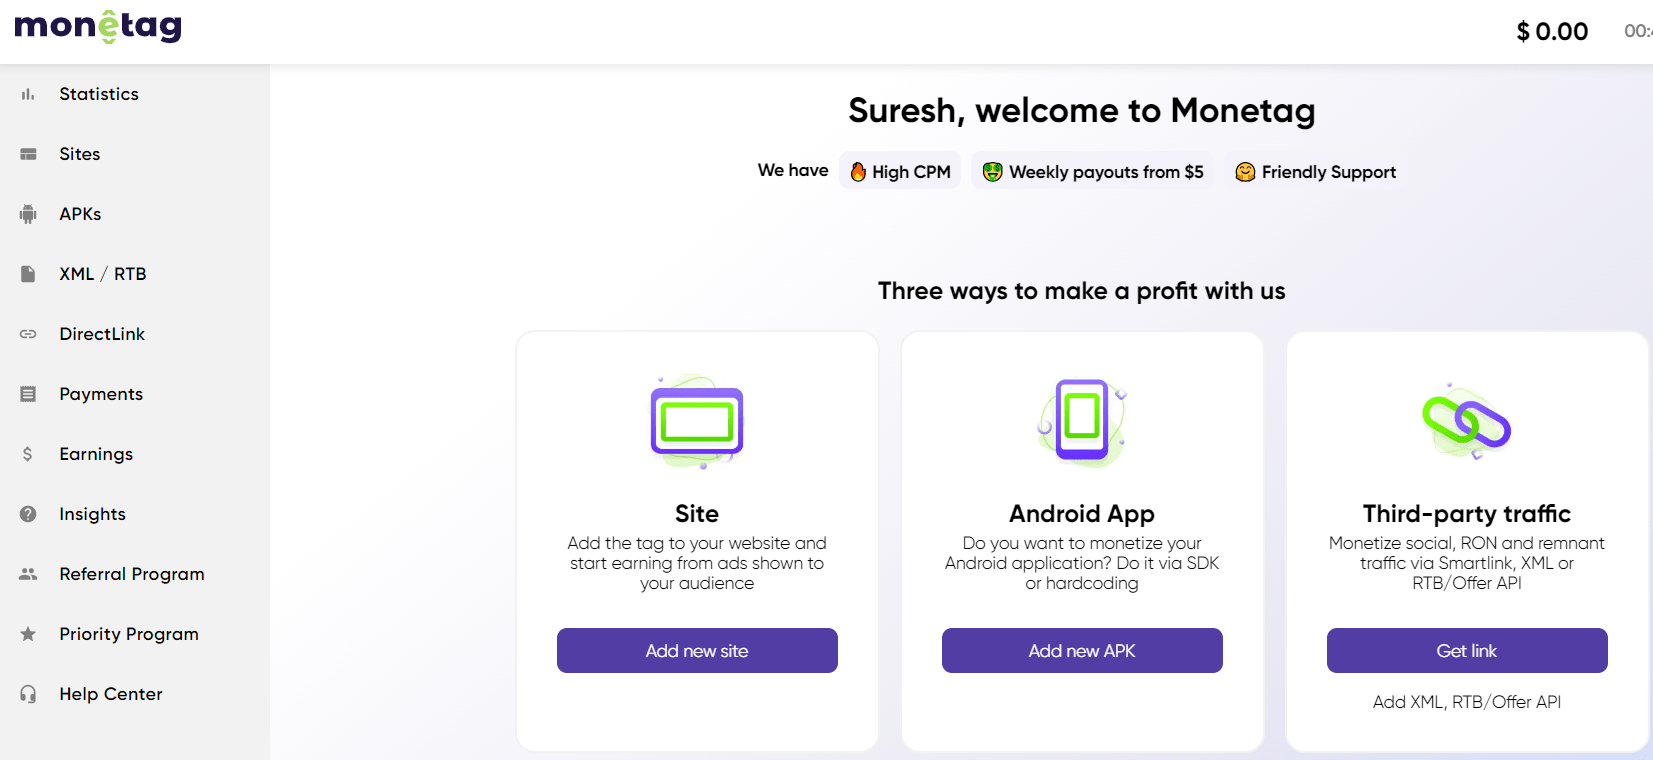This screenshot has height=760, width=1653.
Task: Click the $ 0.00 account balance
Action: click(x=1552, y=32)
